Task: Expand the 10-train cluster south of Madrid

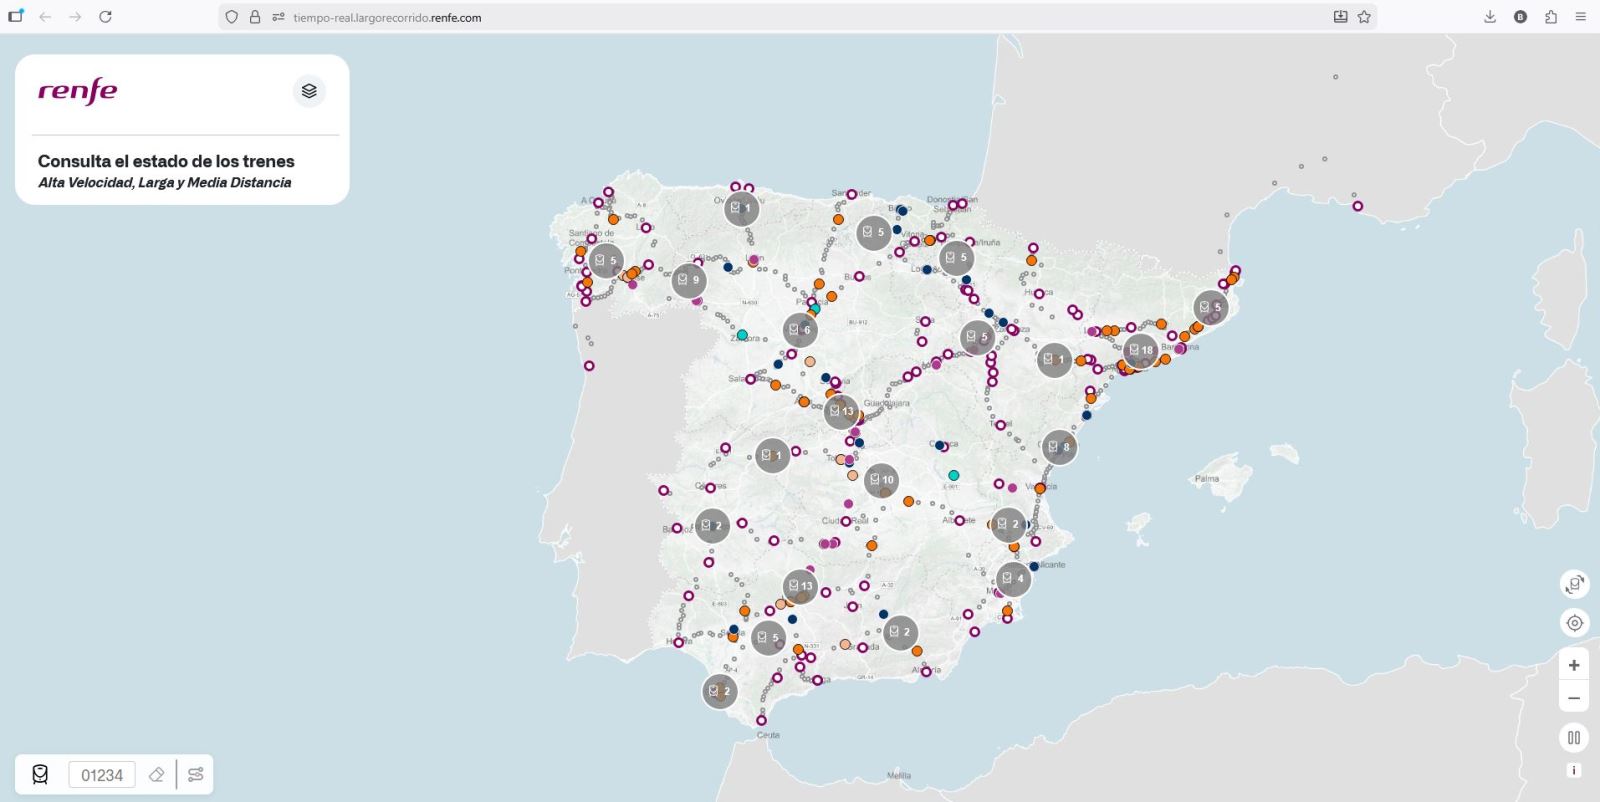Action: (881, 480)
